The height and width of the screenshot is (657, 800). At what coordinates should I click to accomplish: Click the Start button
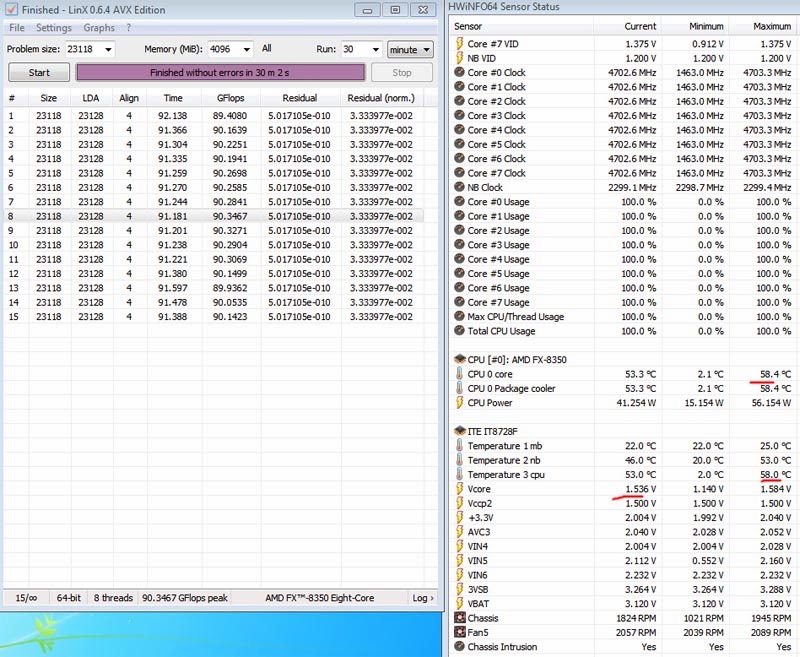(x=39, y=72)
